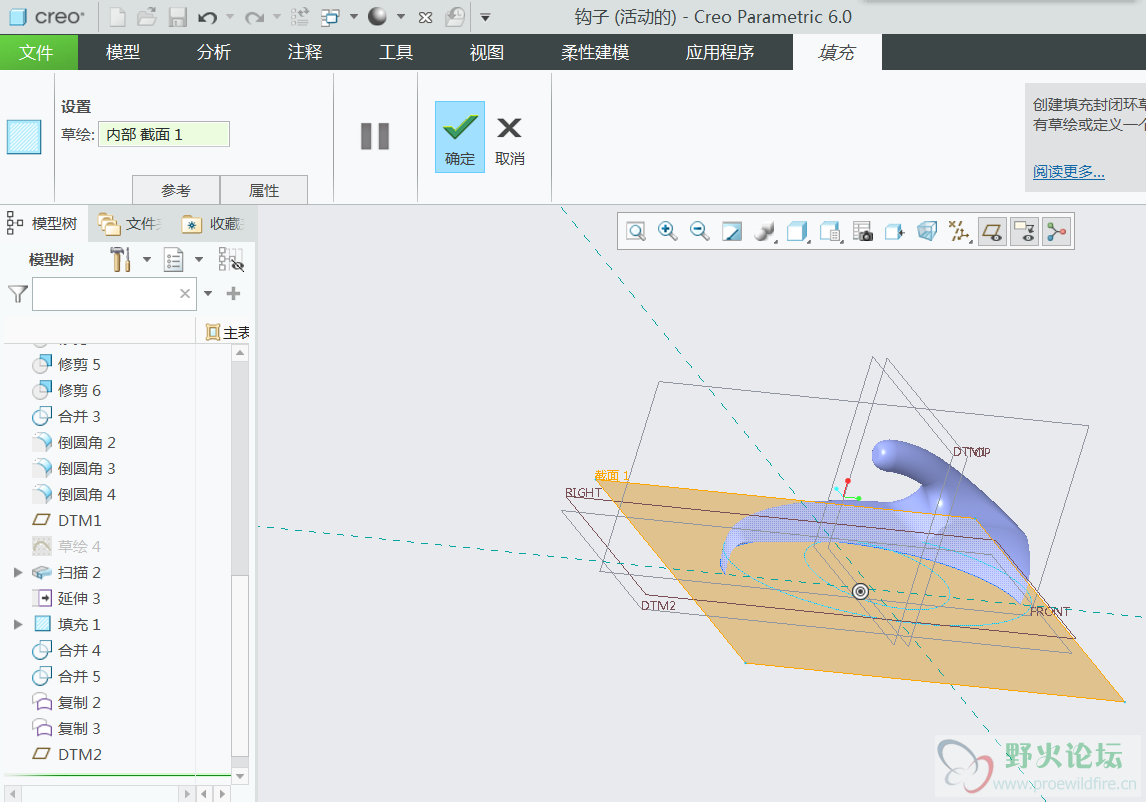Switch to the 注释 ribbon tab
Screen dimensions: 1146x802
click(x=305, y=52)
